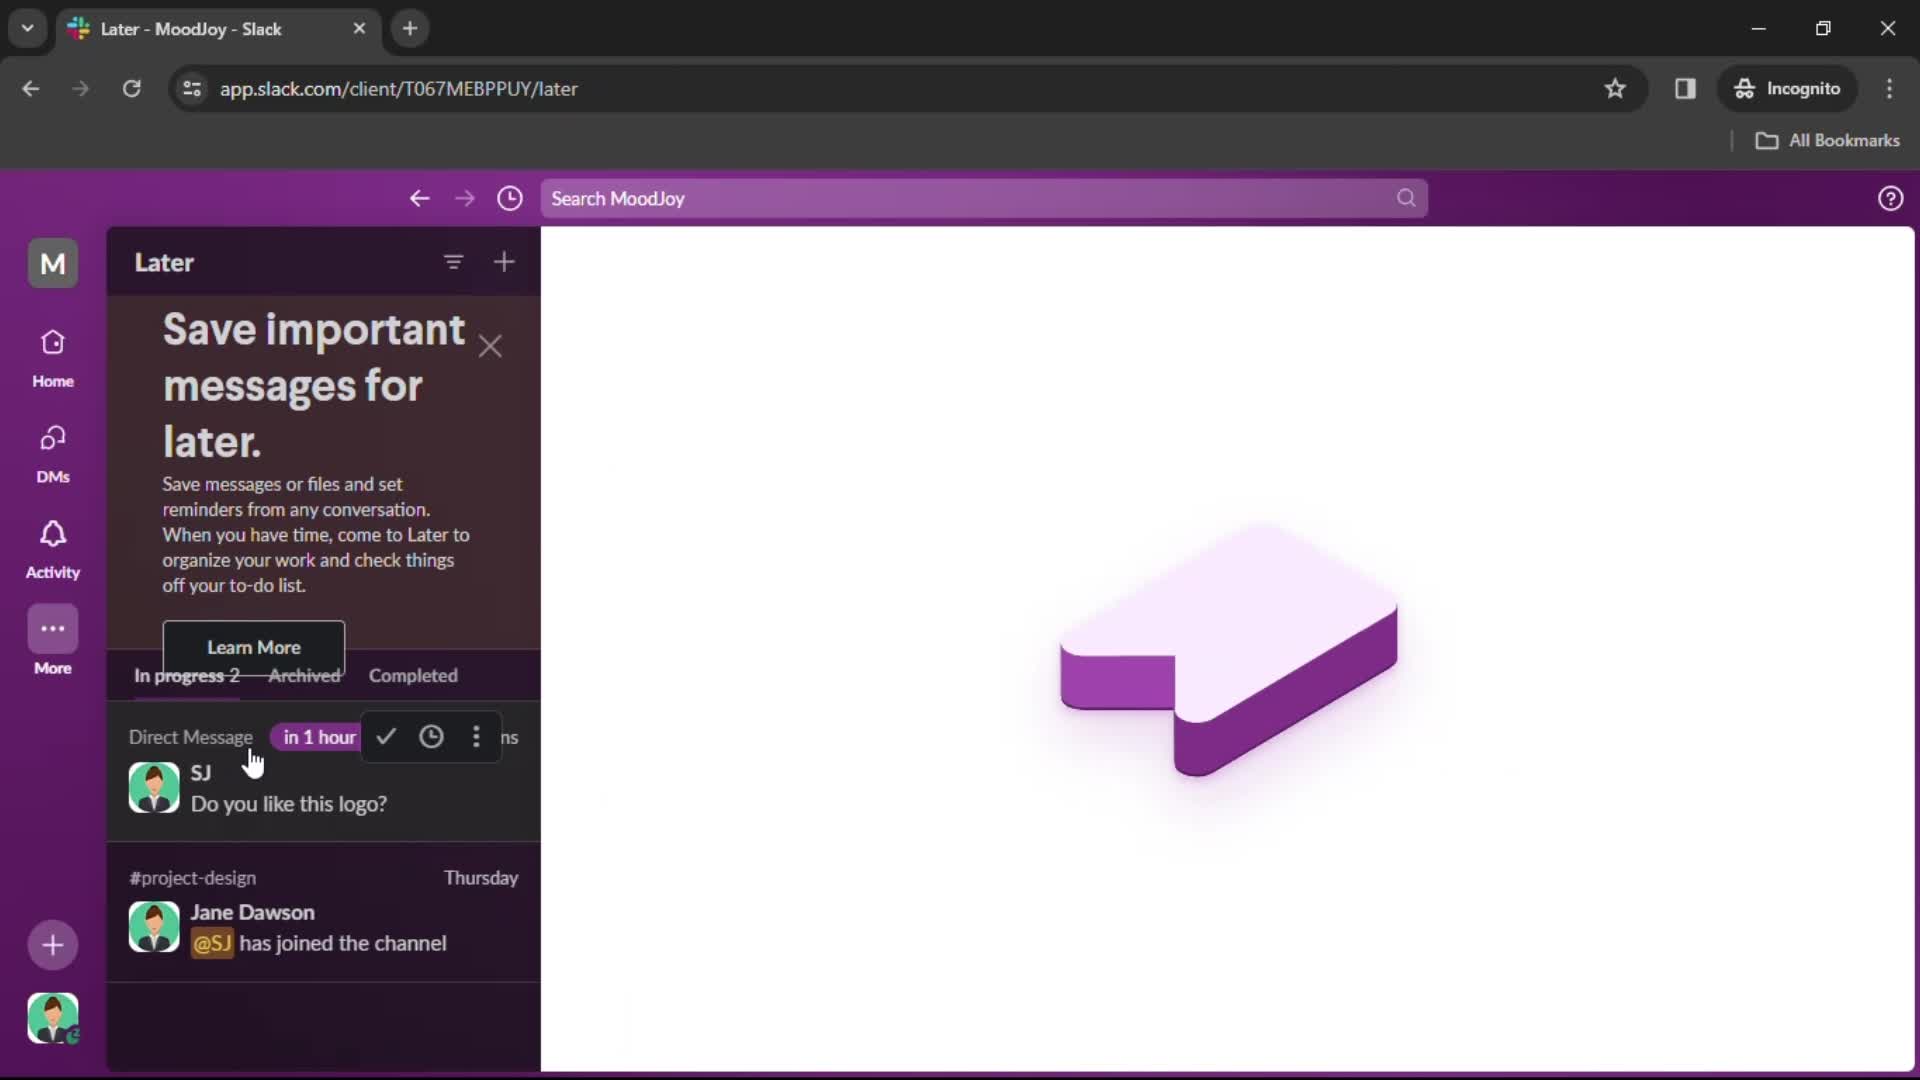
Task: Click the reminder clock icon on message
Action: pyautogui.click(x=431, y=737)
